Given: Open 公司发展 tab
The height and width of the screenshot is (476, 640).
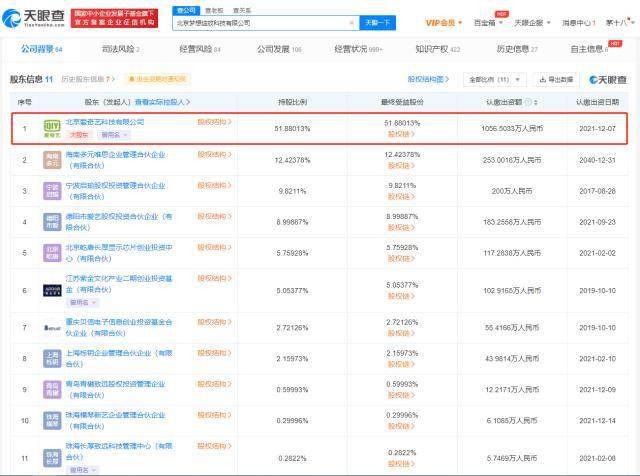Looking at the screenshot, I should tap(279, 49).
